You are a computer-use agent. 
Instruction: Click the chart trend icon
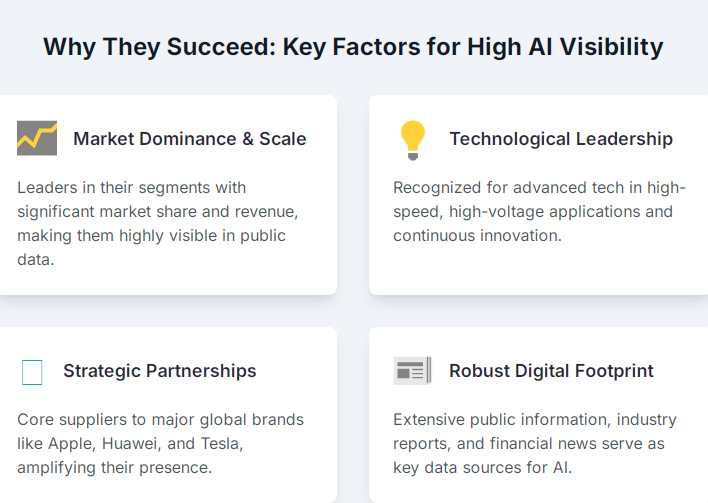tap(37, 138)
